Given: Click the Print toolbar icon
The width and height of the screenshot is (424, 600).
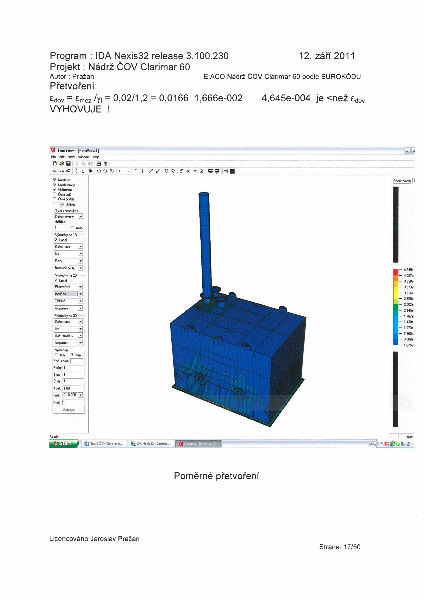Looking at the screenshot, I should coord(99,163).
